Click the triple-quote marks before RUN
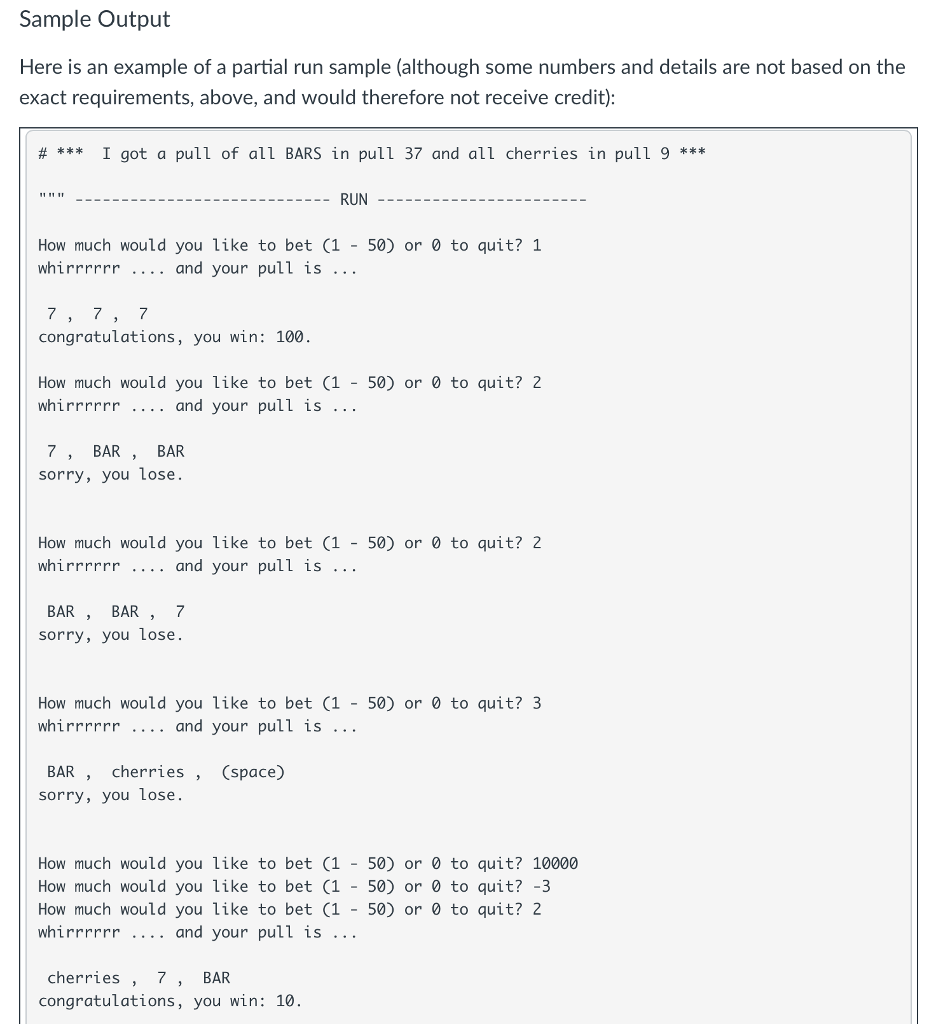This screenshot has width=936, height=1024. [51, 196]
